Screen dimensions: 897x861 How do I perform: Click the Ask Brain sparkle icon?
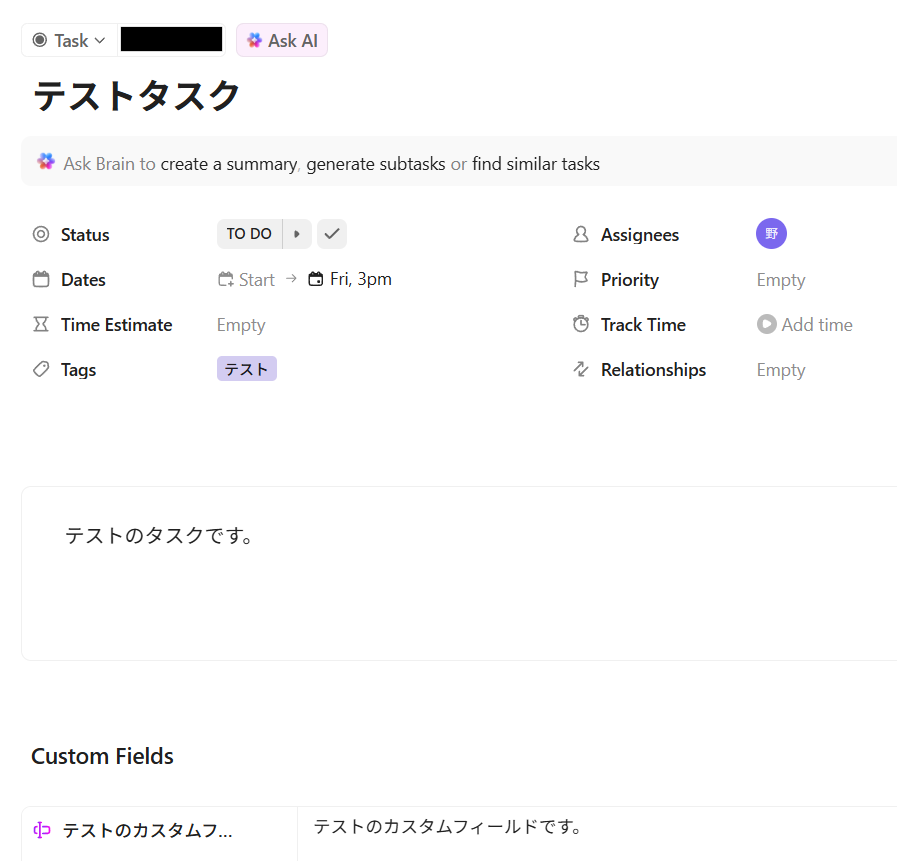click(x=46, y=162)
